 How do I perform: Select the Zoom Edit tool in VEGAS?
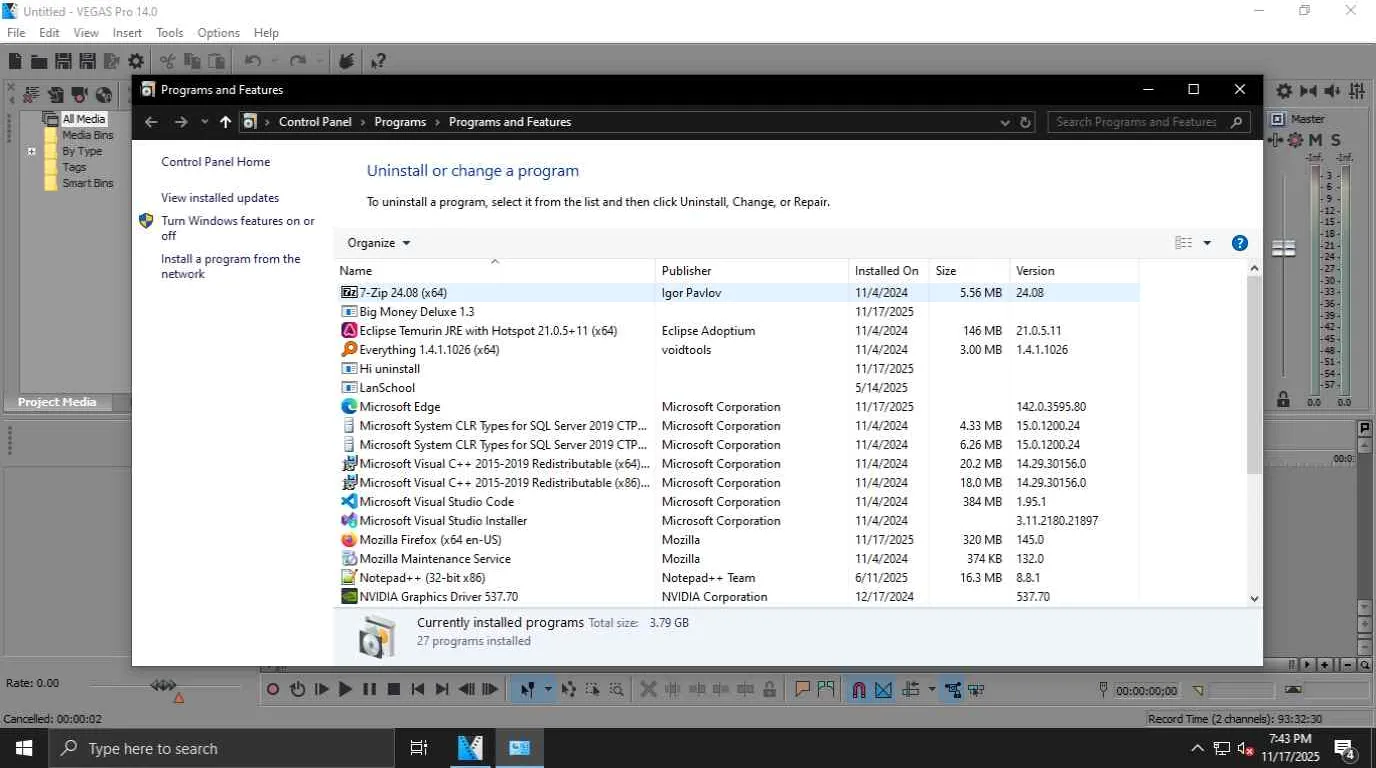tap(617, 689)
